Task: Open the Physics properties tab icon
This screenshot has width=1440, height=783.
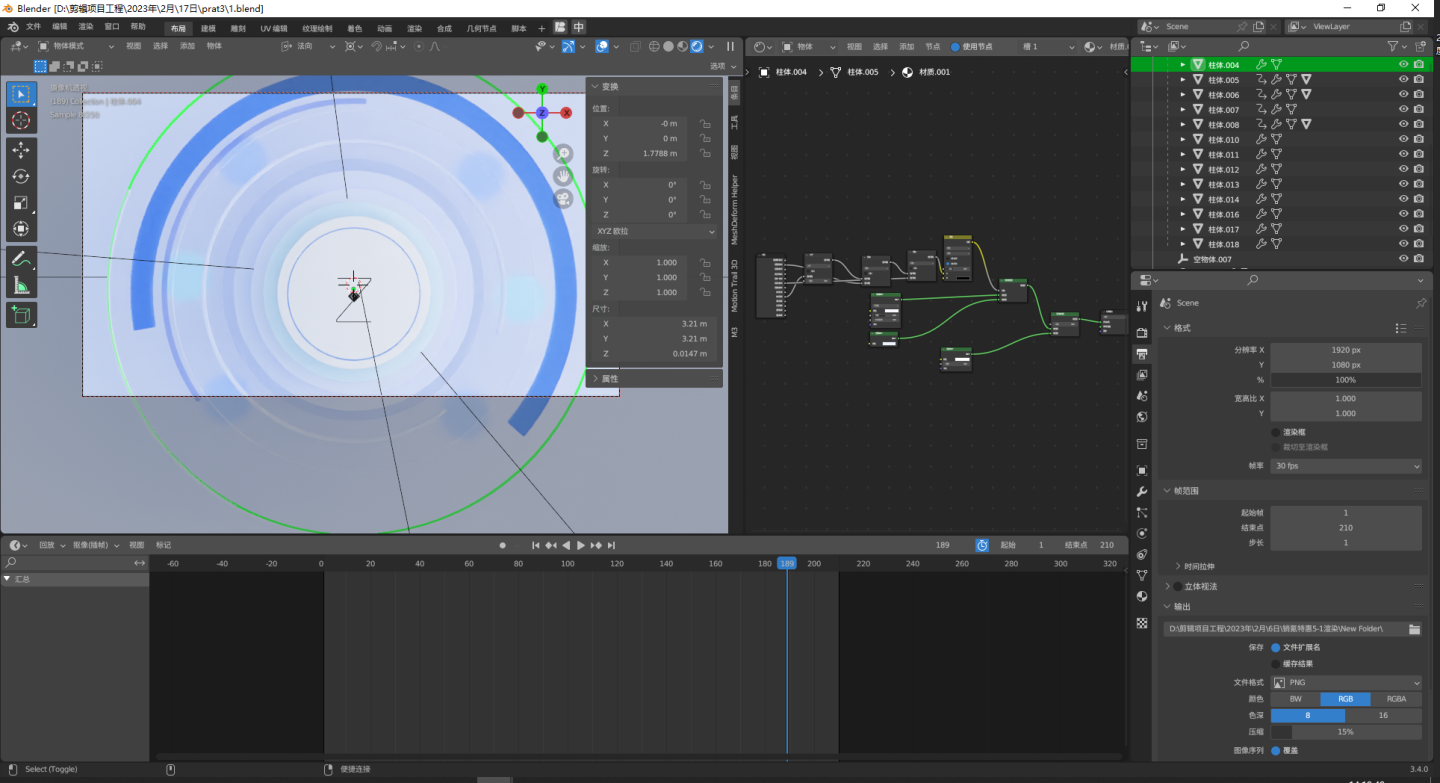Action: coord(1143,533)
